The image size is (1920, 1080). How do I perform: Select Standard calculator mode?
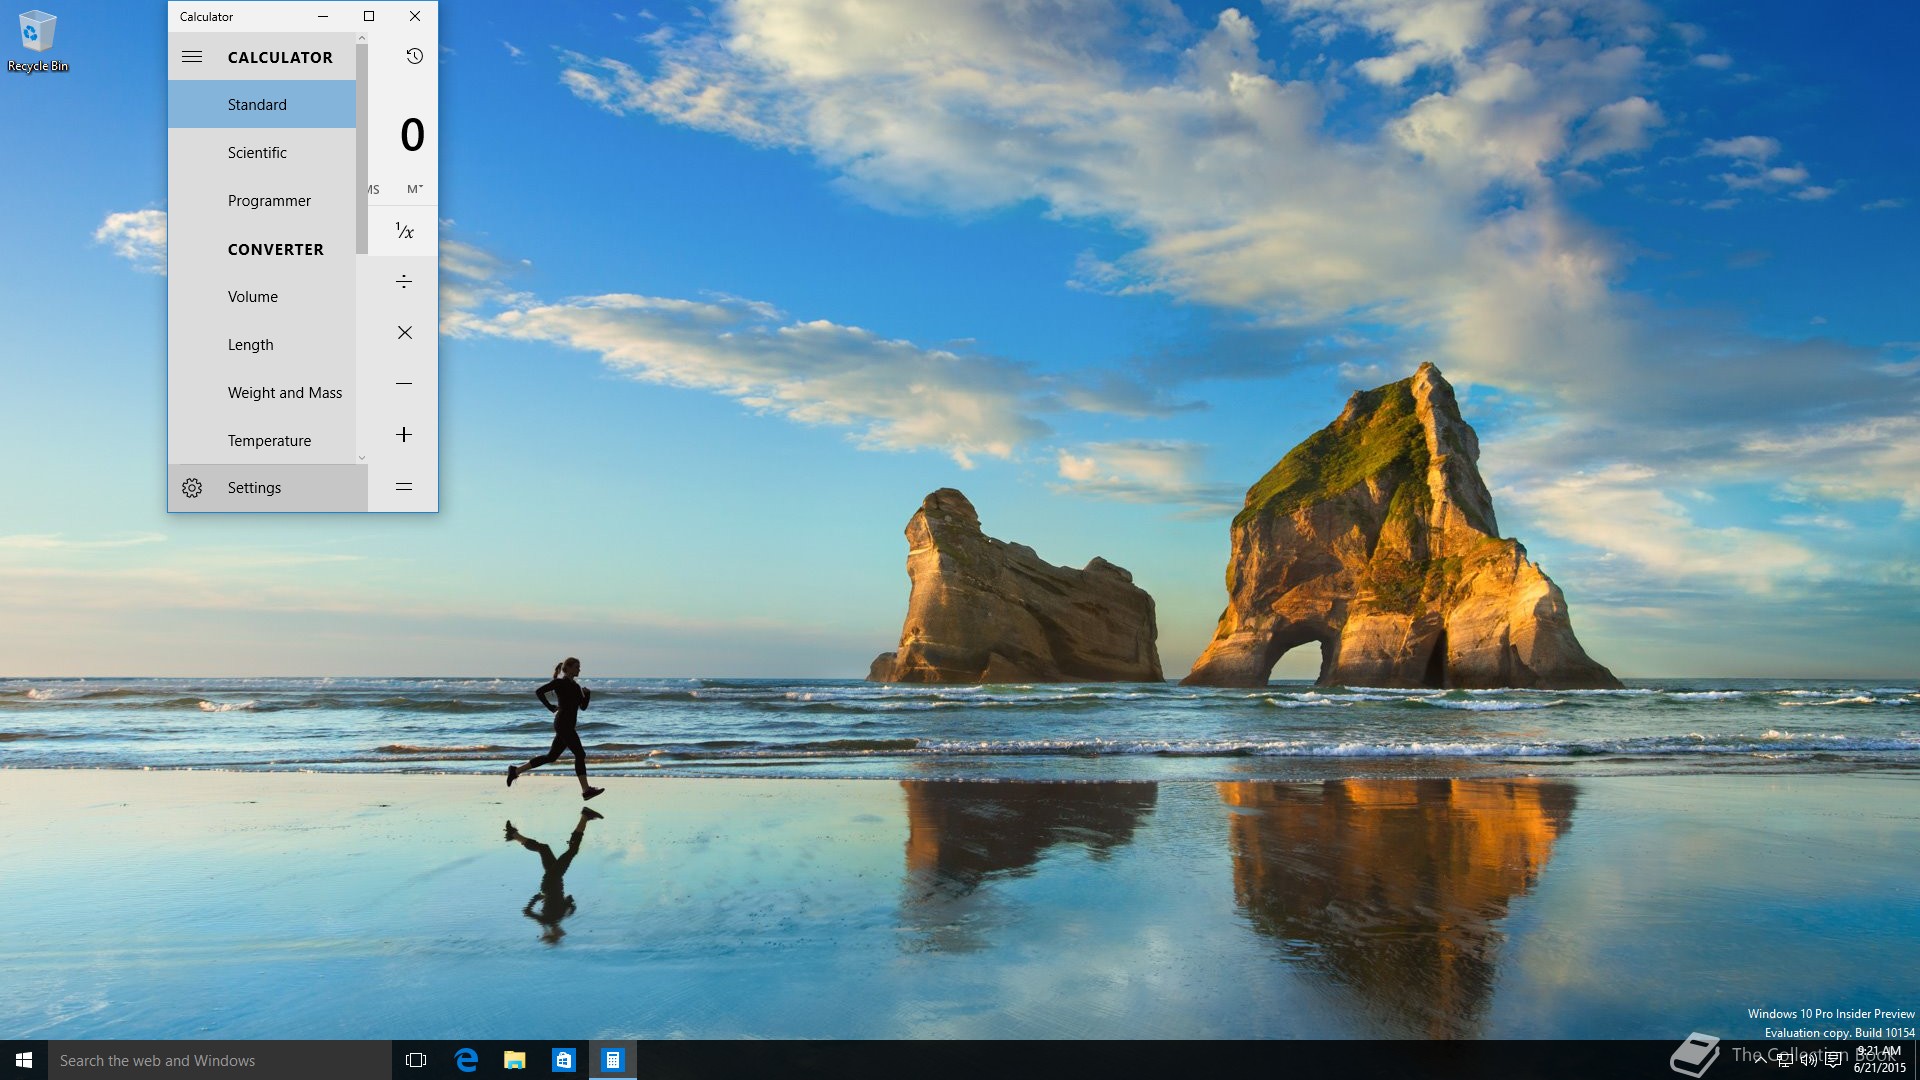point(262,105)
